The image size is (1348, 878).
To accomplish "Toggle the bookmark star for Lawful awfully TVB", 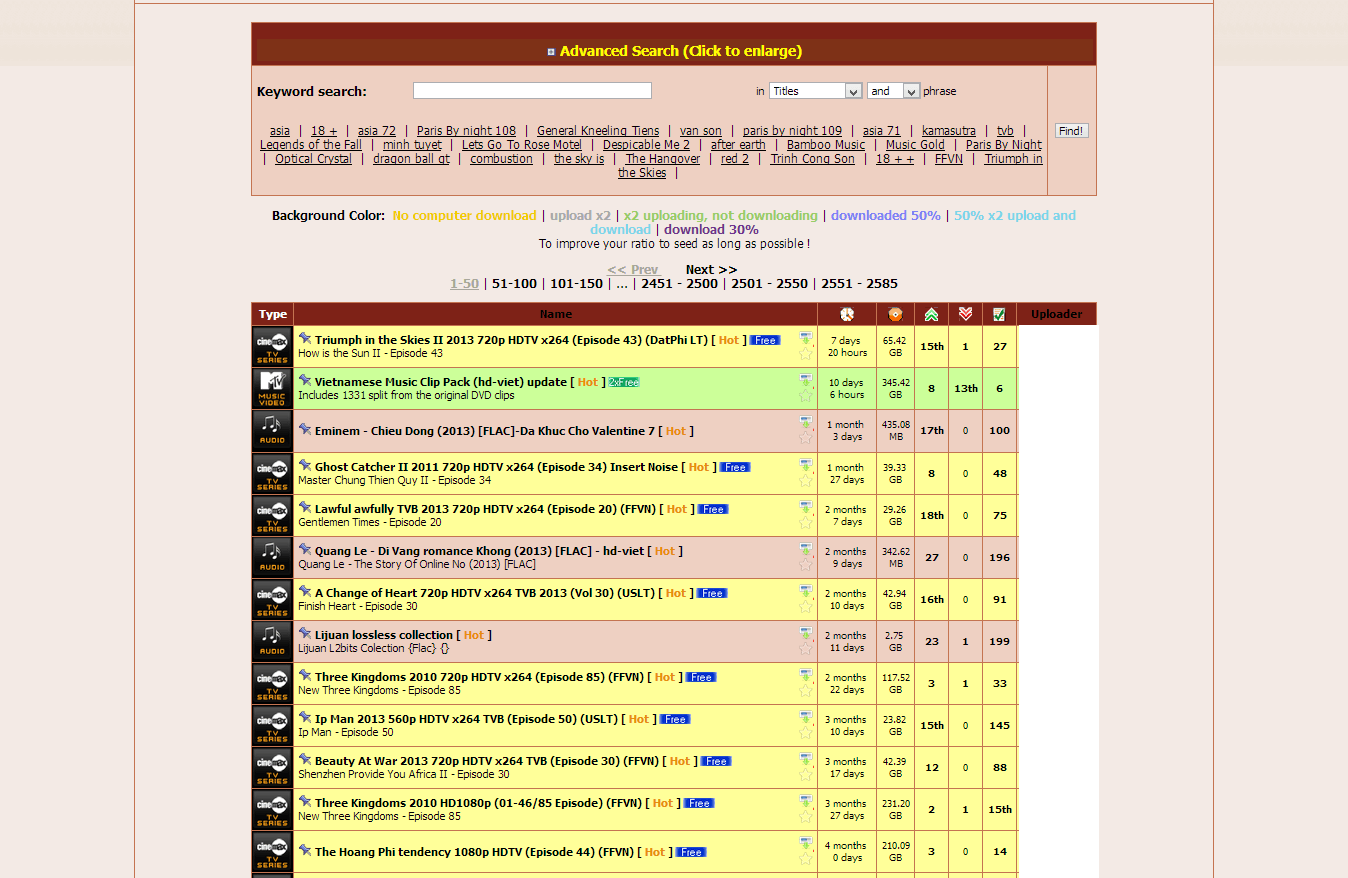I will coord(806,522).
